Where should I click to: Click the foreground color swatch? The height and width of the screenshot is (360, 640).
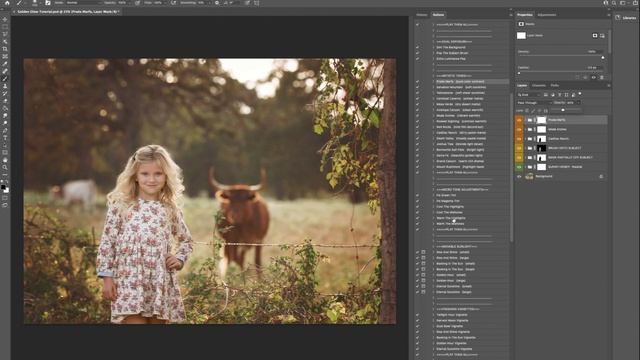(x=3, y=187)
